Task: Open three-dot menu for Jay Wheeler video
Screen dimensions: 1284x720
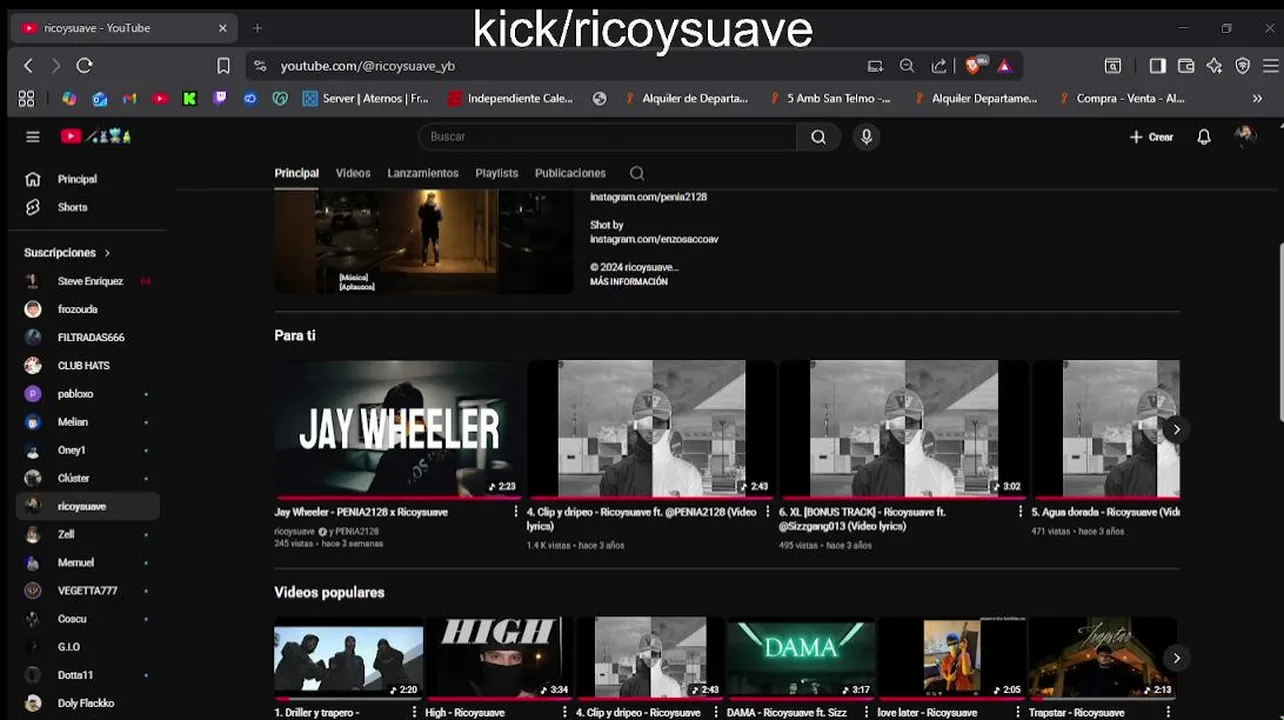Action: click(516, 512)
